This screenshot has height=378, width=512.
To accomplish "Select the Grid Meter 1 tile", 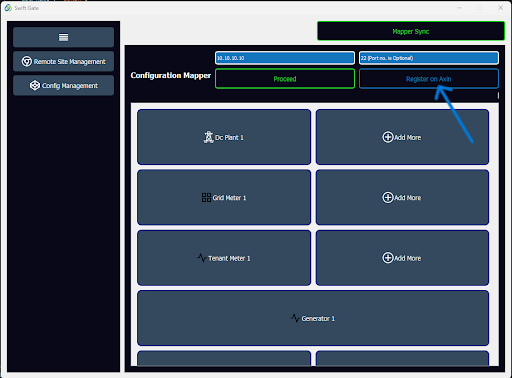I will (x=224, y=197).
